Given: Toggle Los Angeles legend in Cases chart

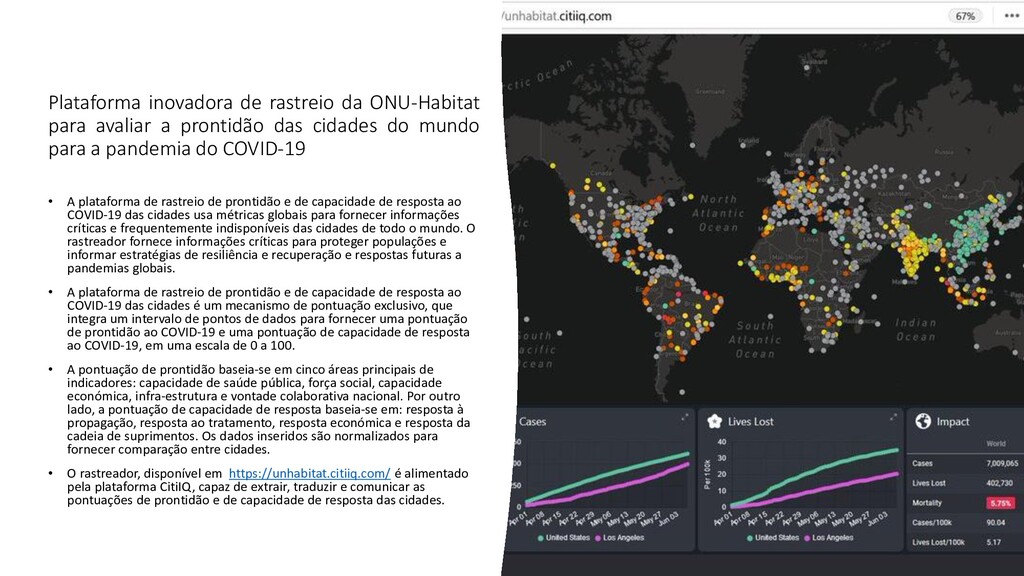Looking at the screenshot, I should point(619,538).
